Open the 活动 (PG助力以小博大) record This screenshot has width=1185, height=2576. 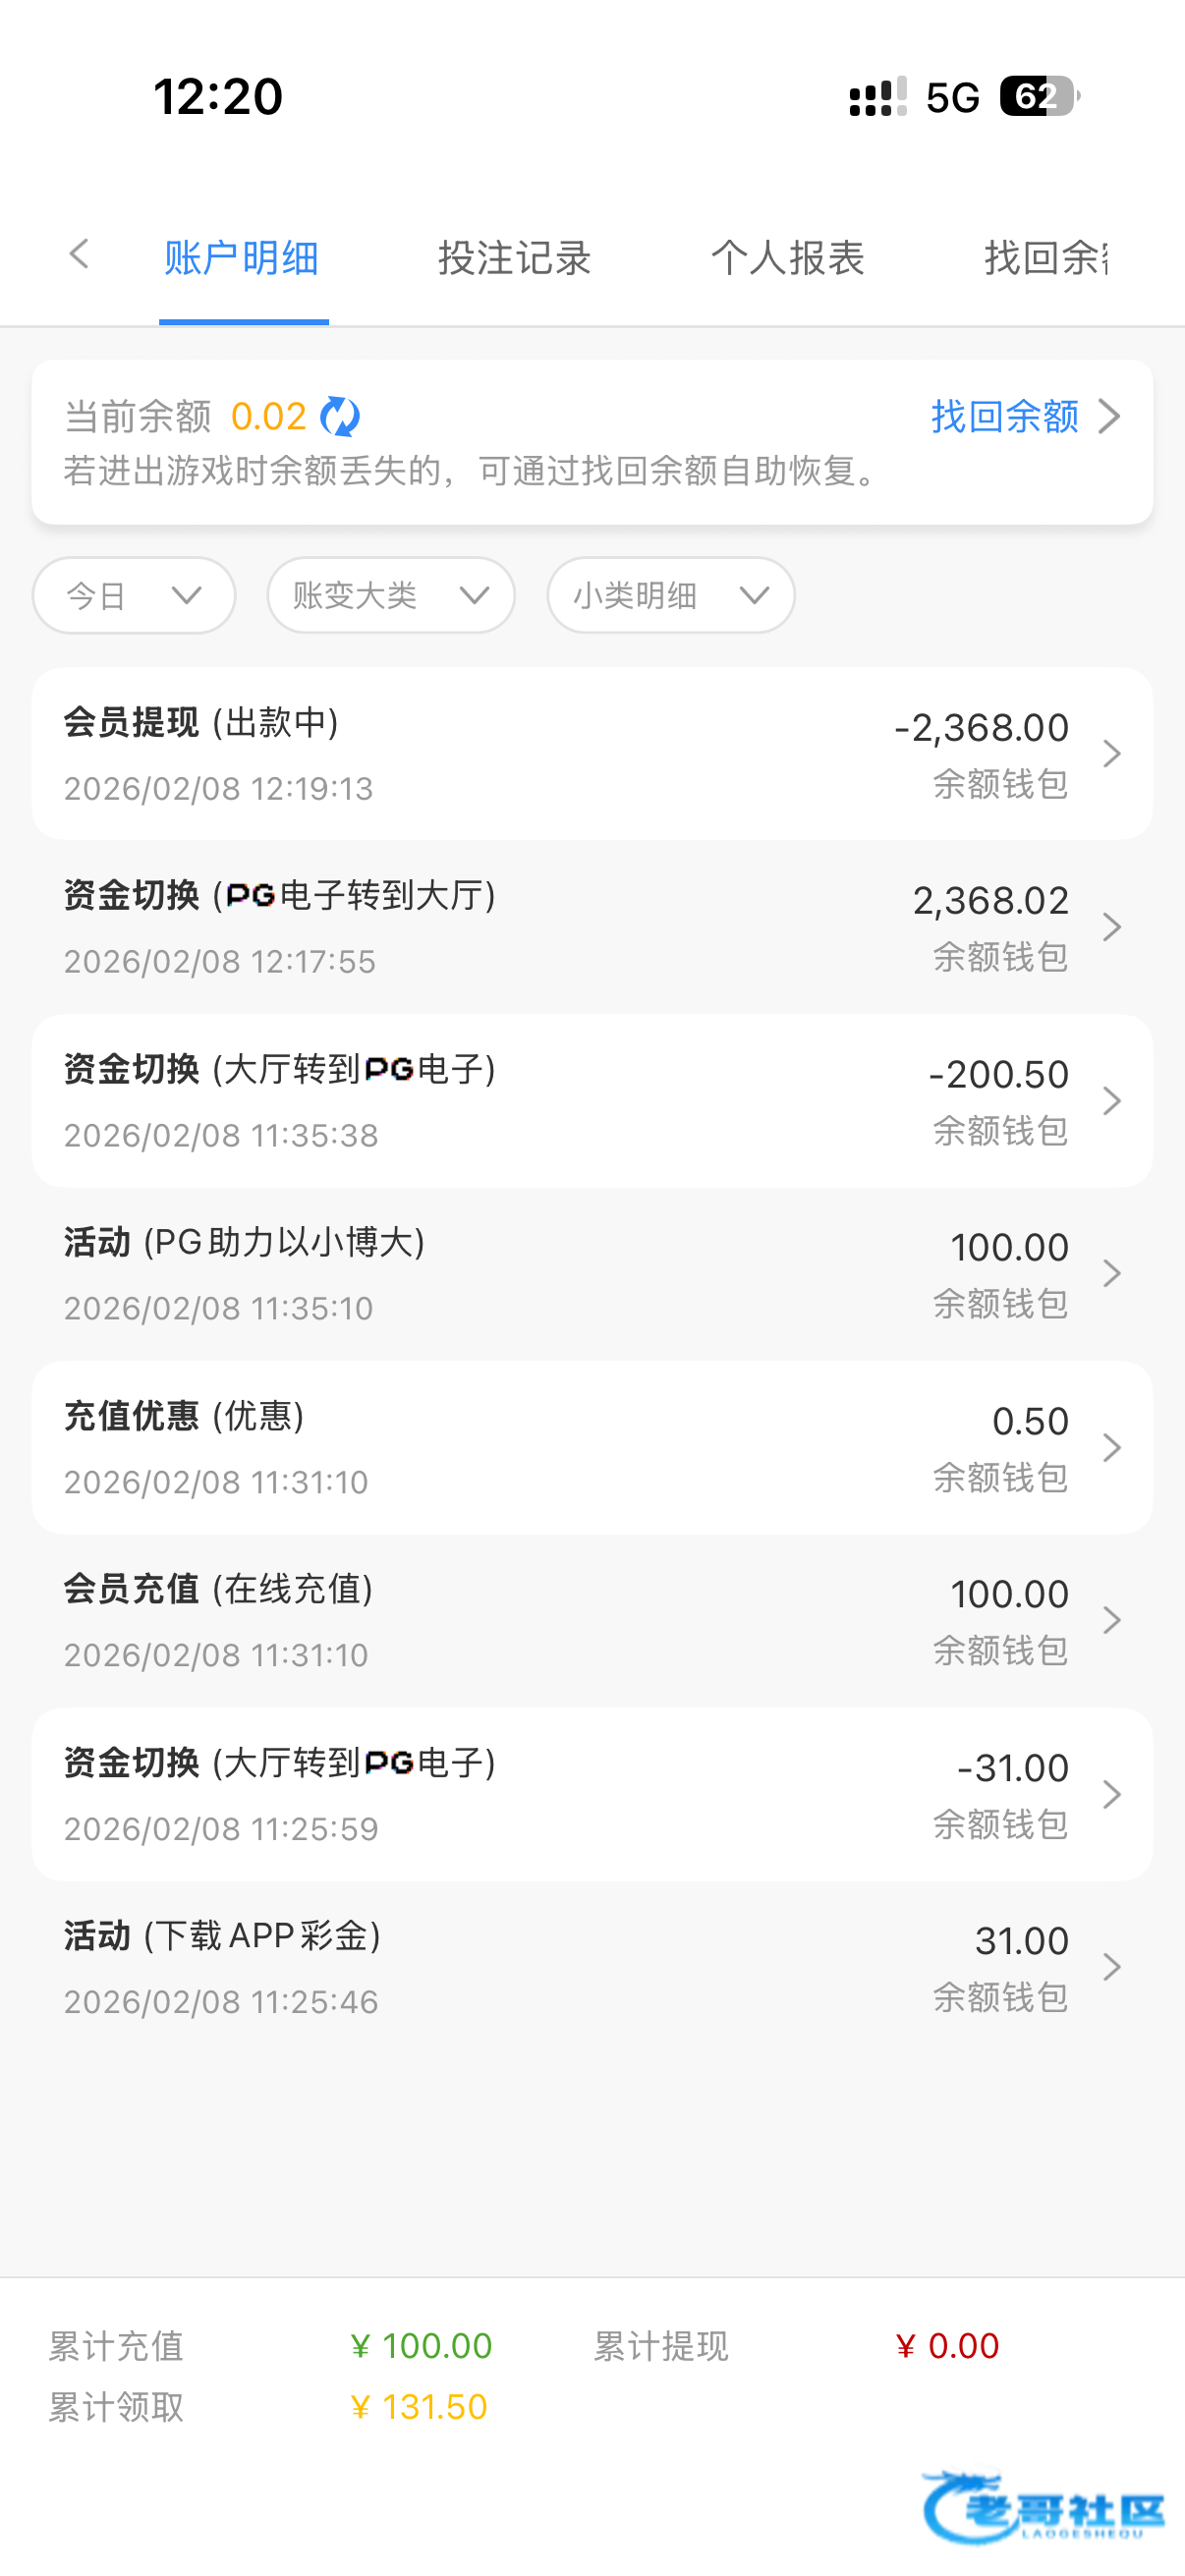click(592, 1274)
